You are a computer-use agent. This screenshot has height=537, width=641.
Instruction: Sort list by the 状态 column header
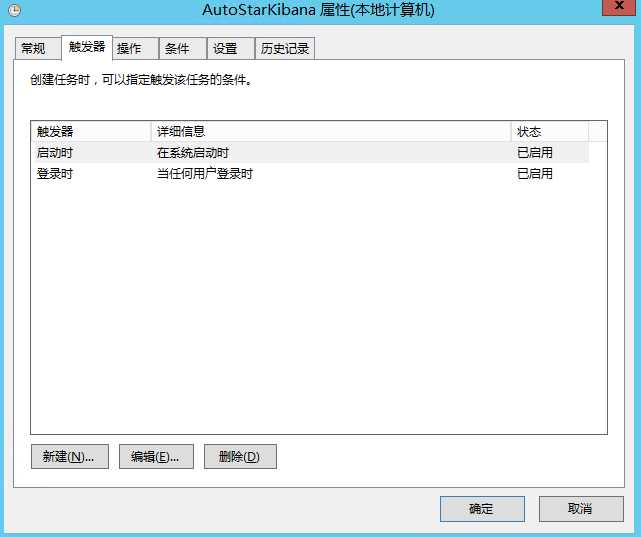pos(549,132)
